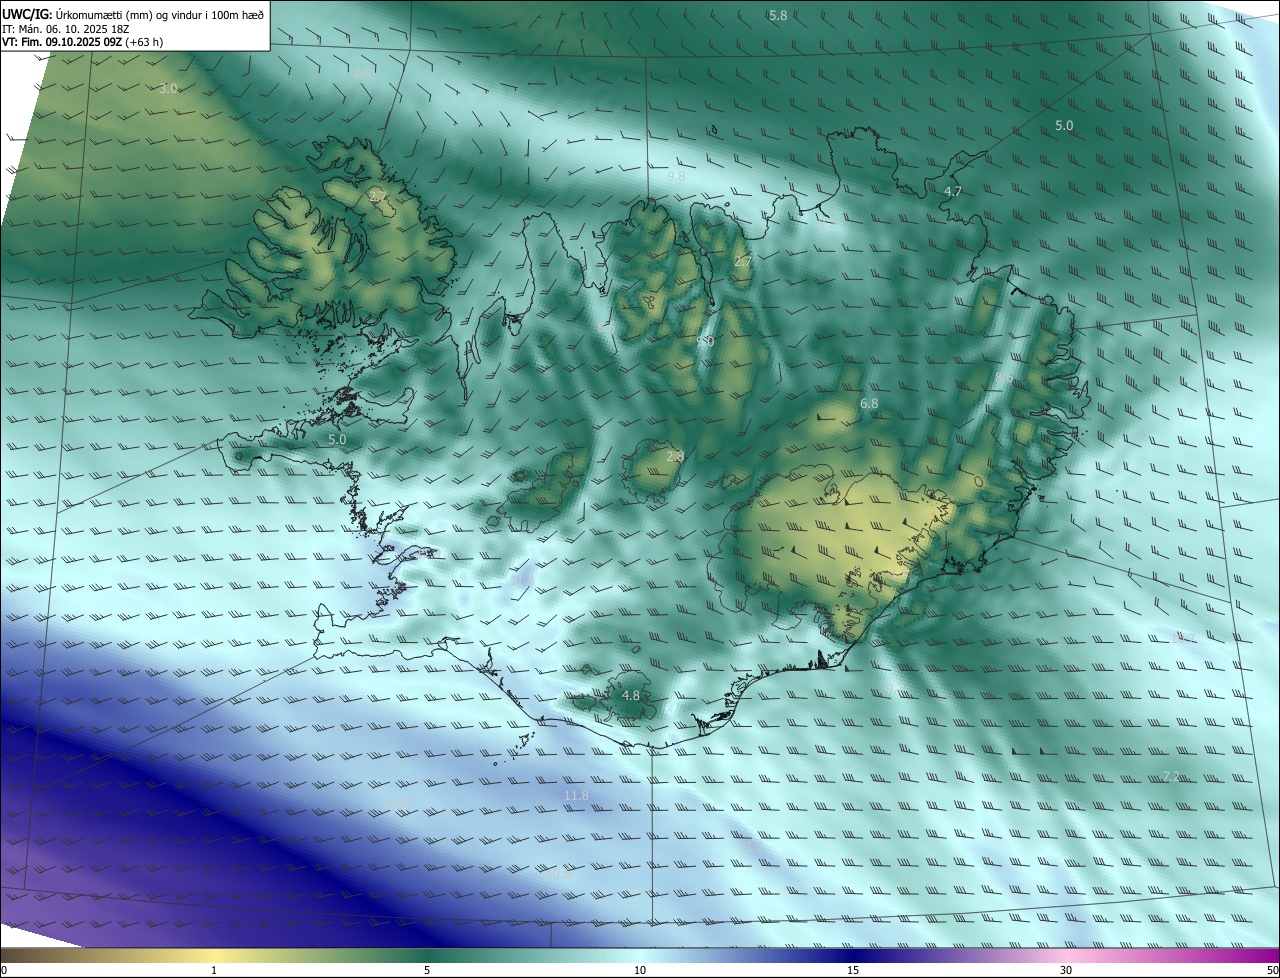Click the 5.8 value label

[778, 15]
